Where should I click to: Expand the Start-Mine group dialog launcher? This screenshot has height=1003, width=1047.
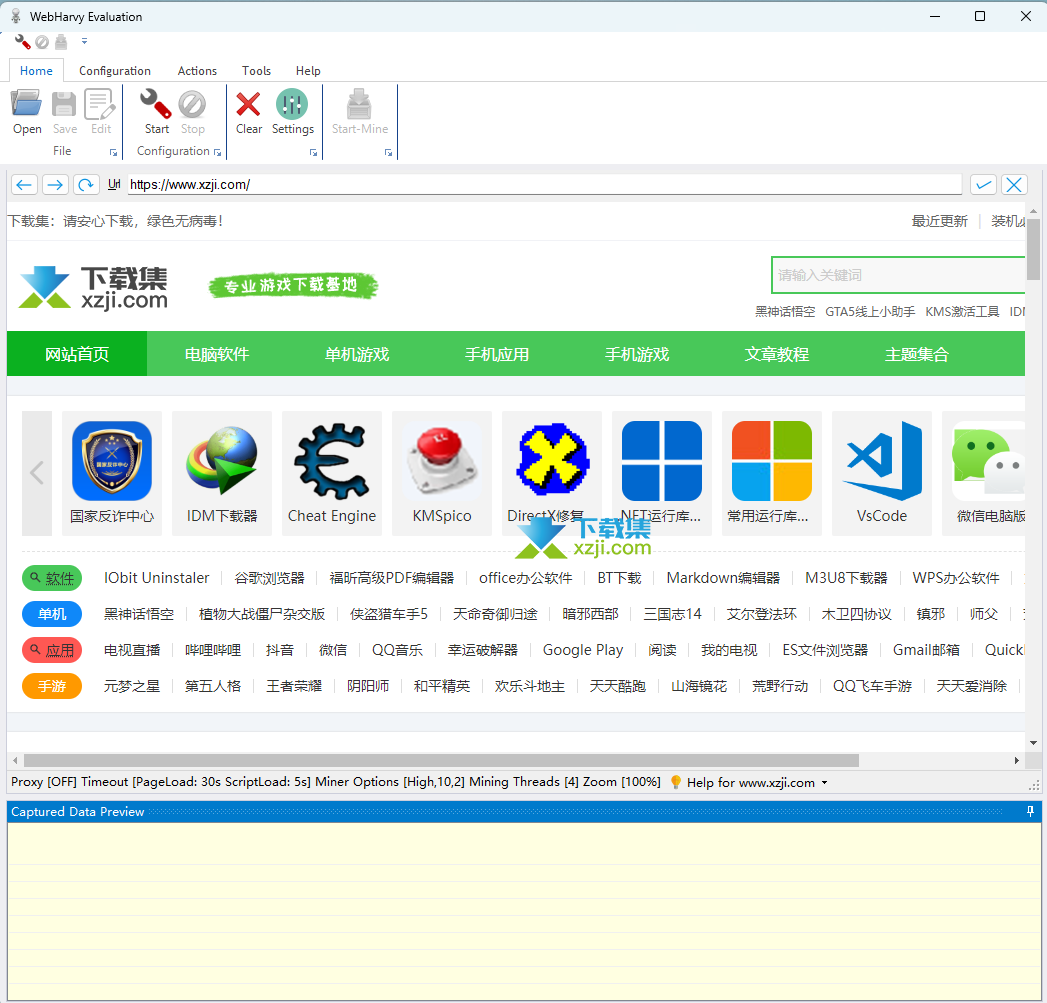pyautogui.click(x=389, y=153)
